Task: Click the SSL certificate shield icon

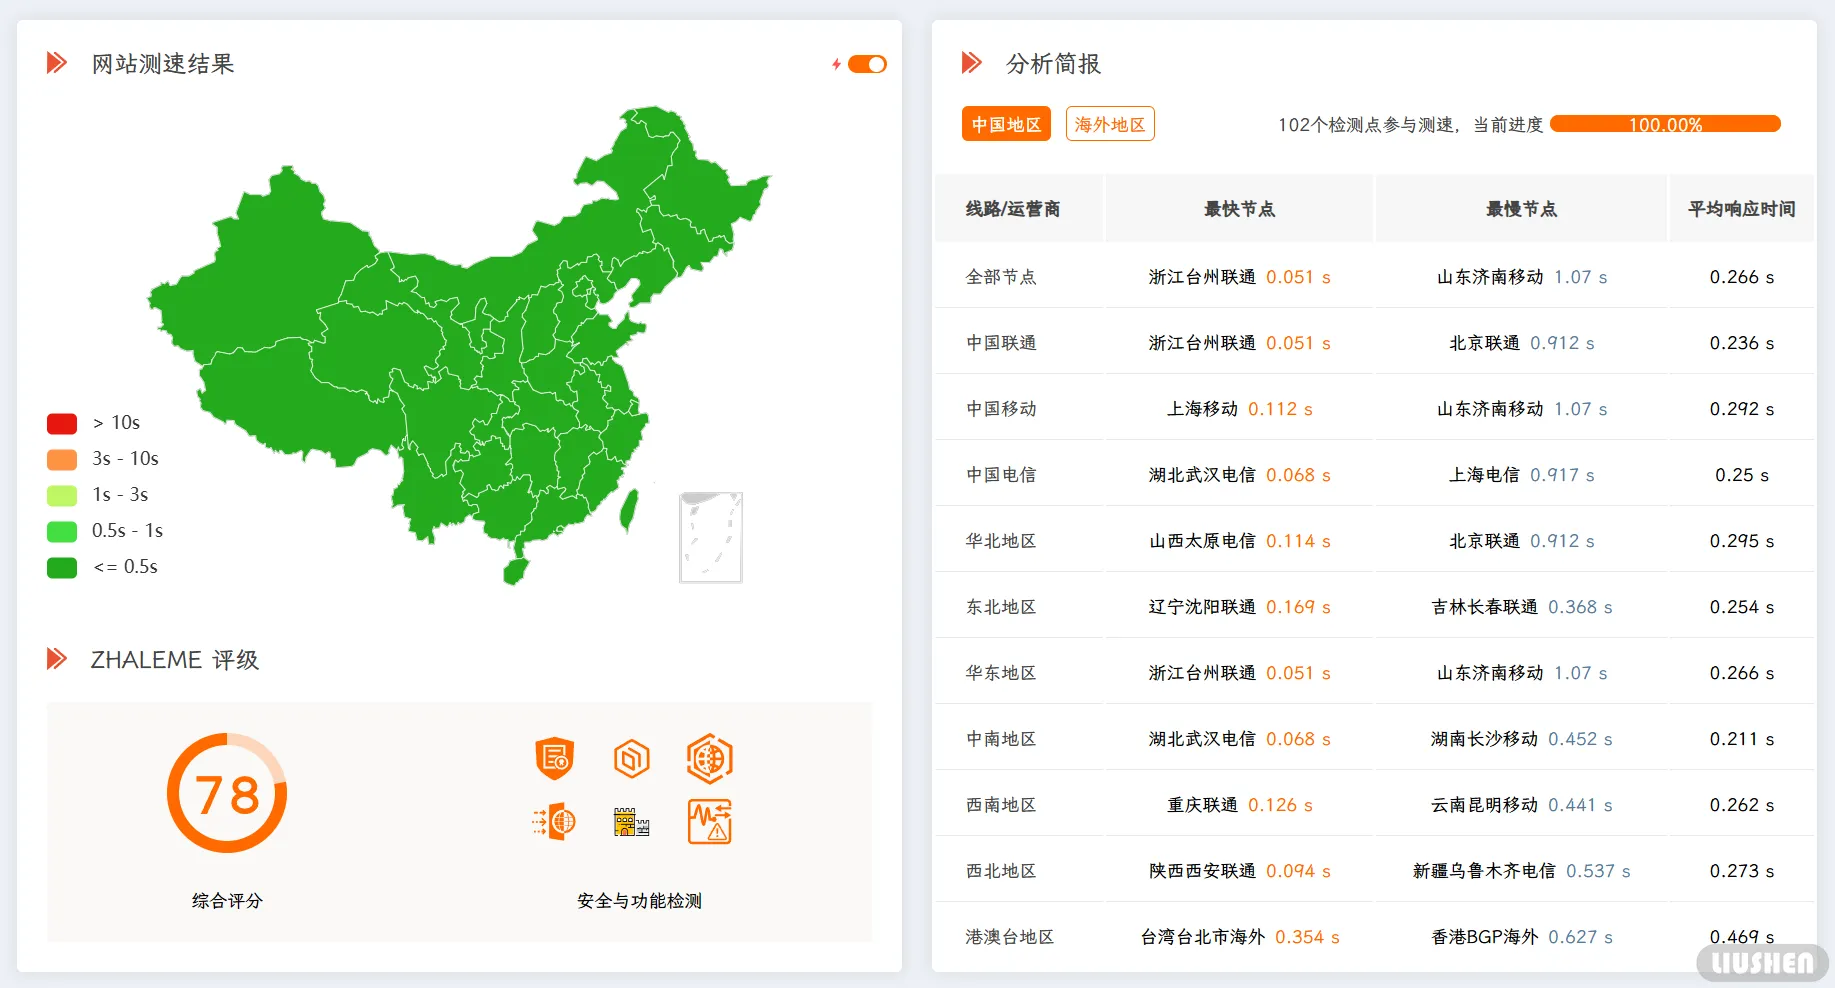Action: [x=555, y=758]
